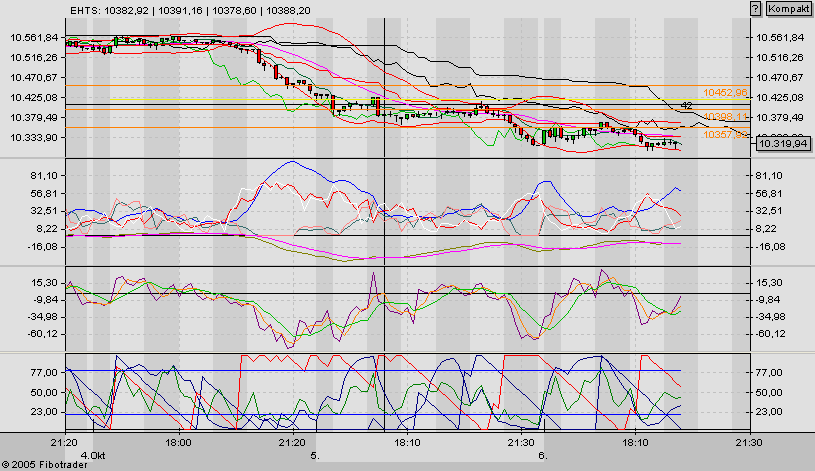The image size is (815, 471).
Task: Click the 21:30 label at far right
Action: [749, 441]
